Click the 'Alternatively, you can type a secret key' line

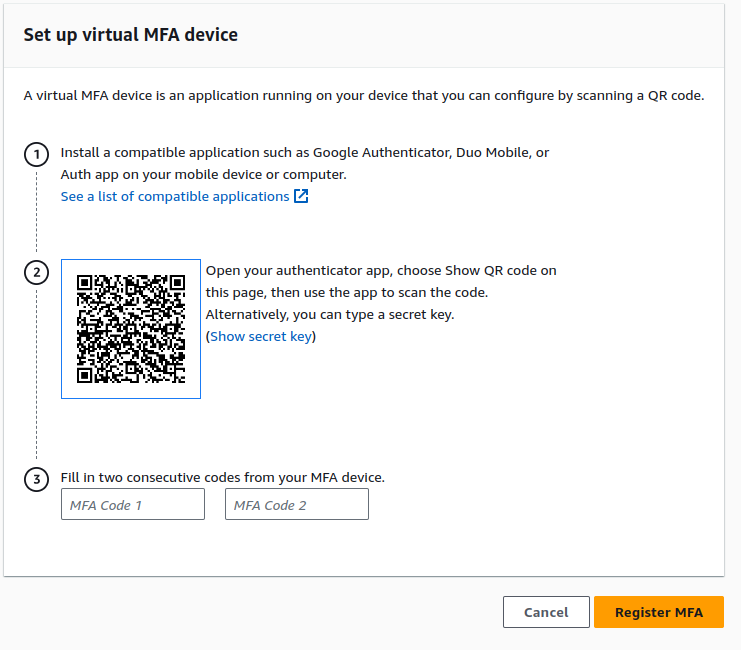[x=330, y=315]
